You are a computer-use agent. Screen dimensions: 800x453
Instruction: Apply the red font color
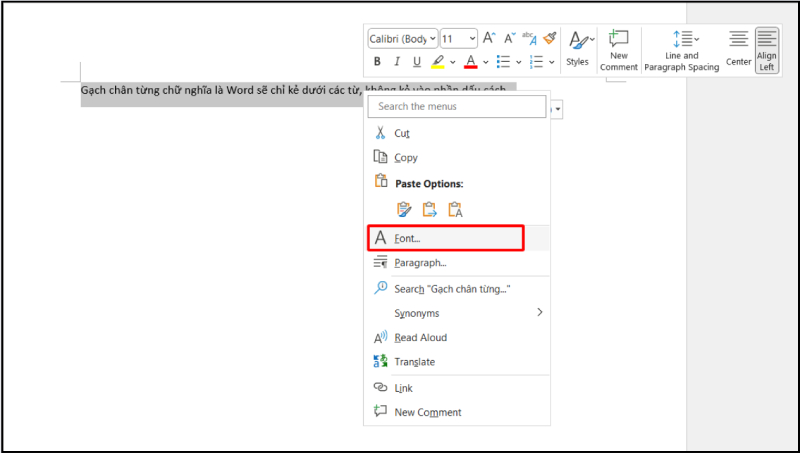click(x=472, y=62)
